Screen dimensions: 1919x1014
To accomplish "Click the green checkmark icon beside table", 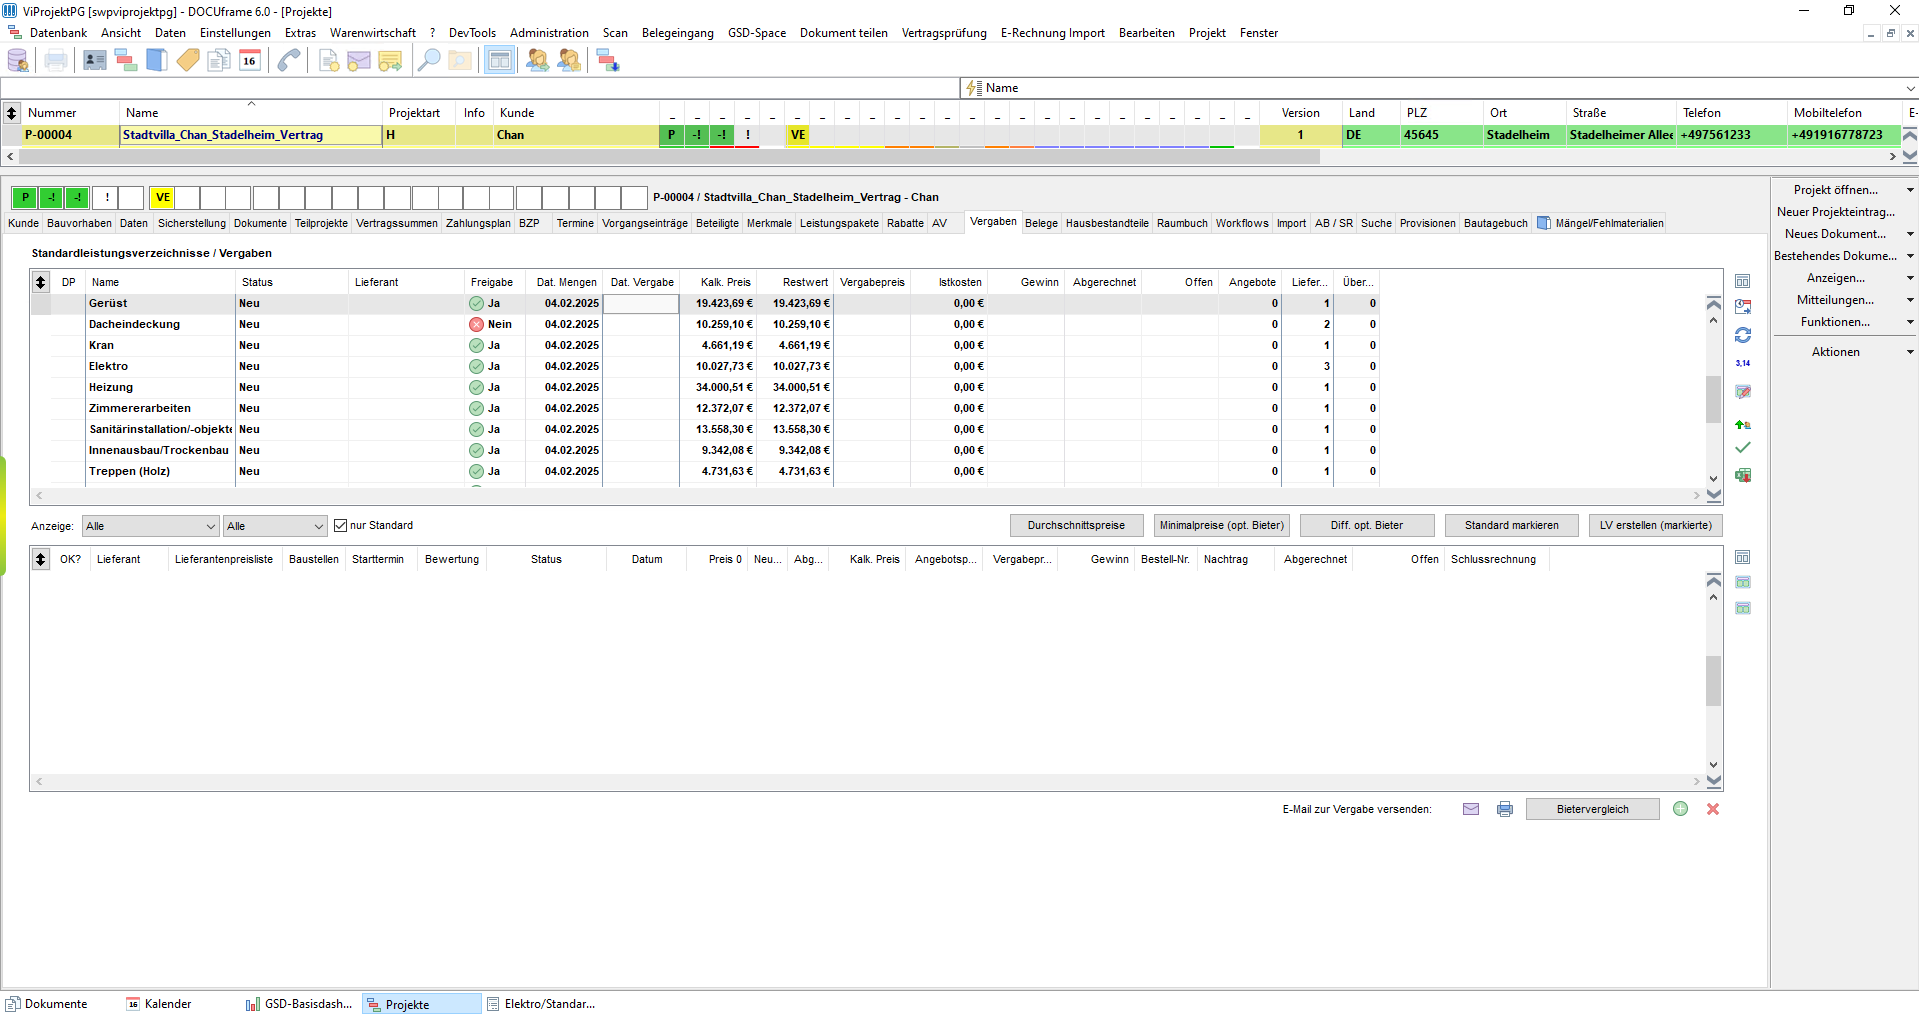I will point(1743,448).
